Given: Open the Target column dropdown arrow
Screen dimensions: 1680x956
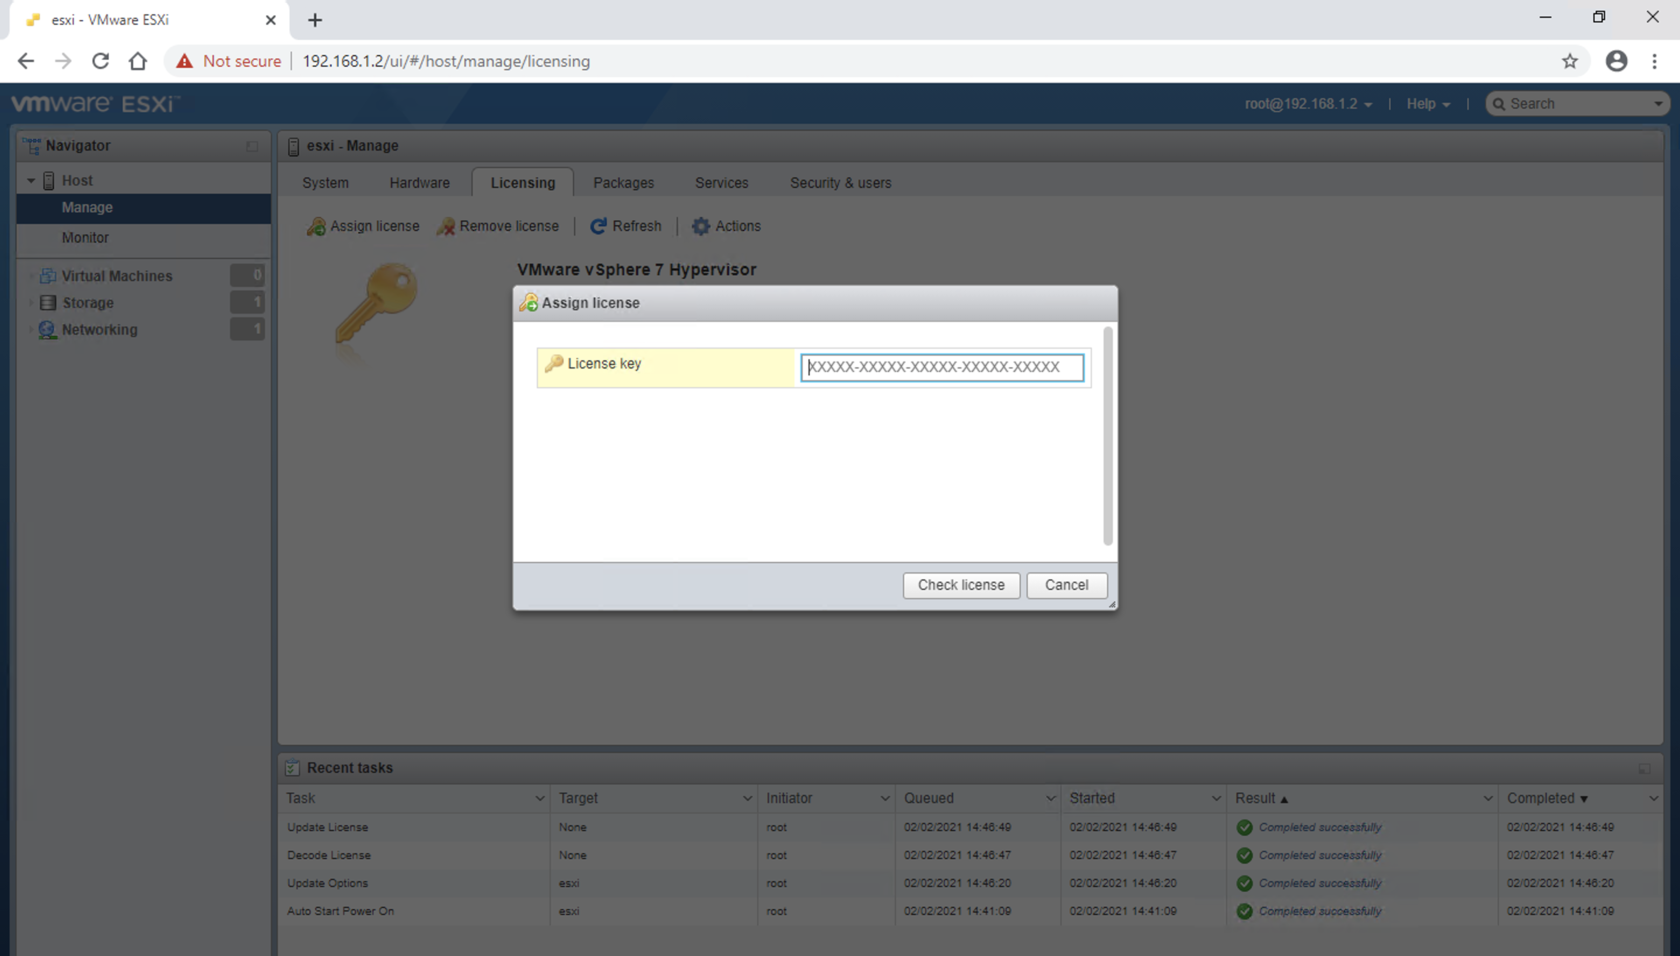Looking at the screenshot, I should coord(747,798).
